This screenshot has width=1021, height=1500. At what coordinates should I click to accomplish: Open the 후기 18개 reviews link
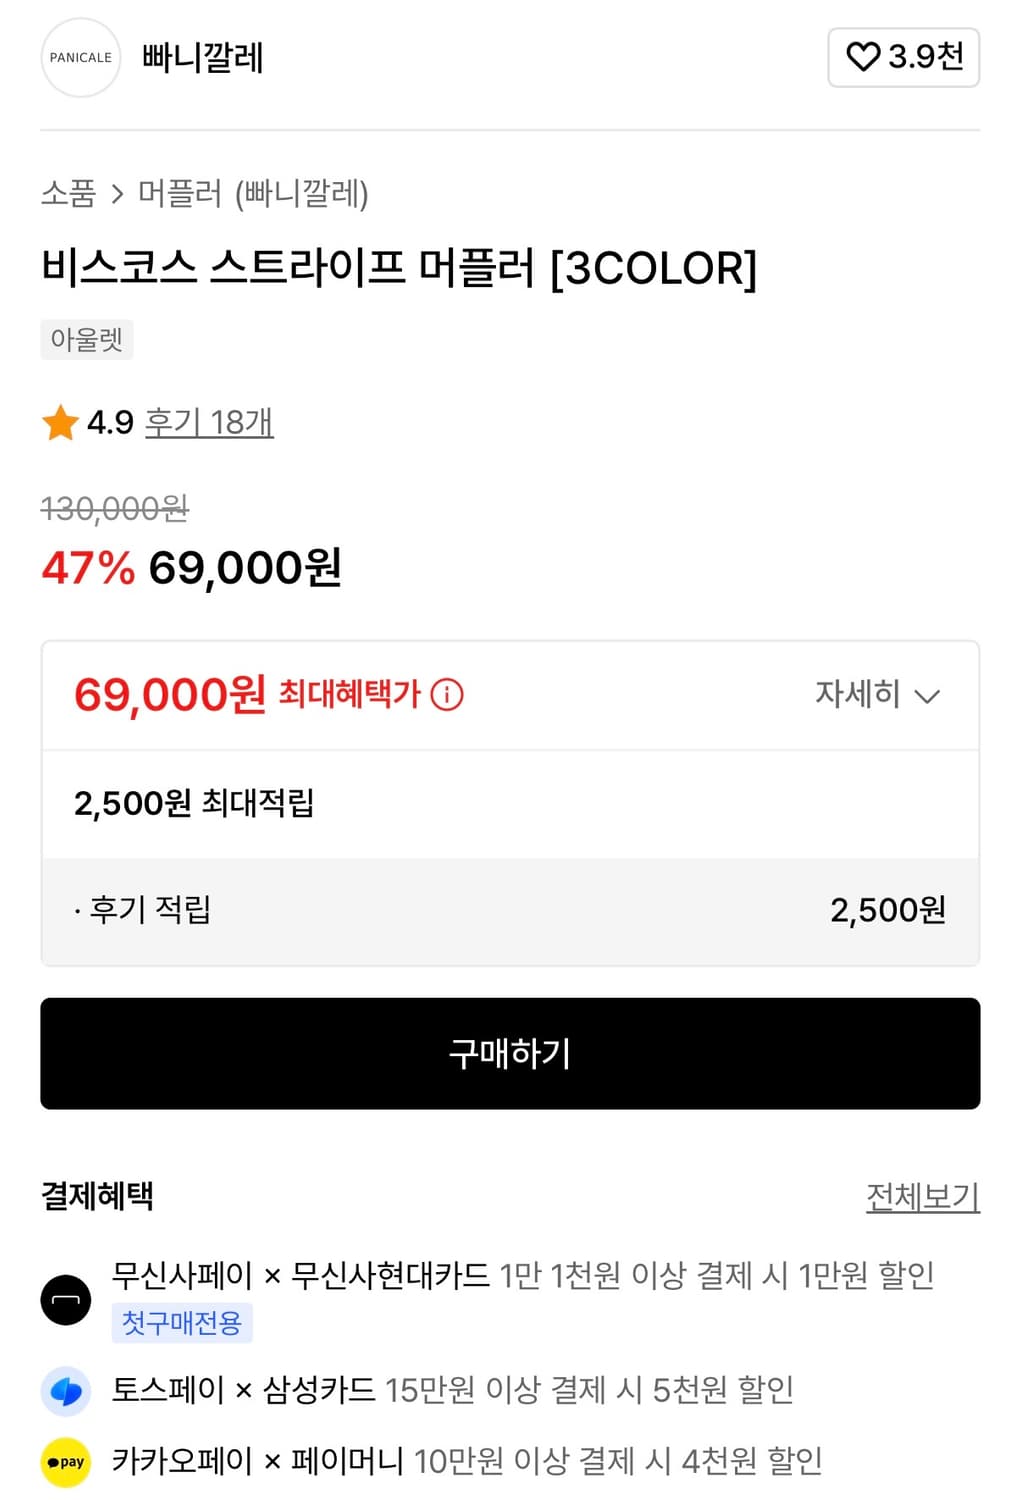pos(207,422)
